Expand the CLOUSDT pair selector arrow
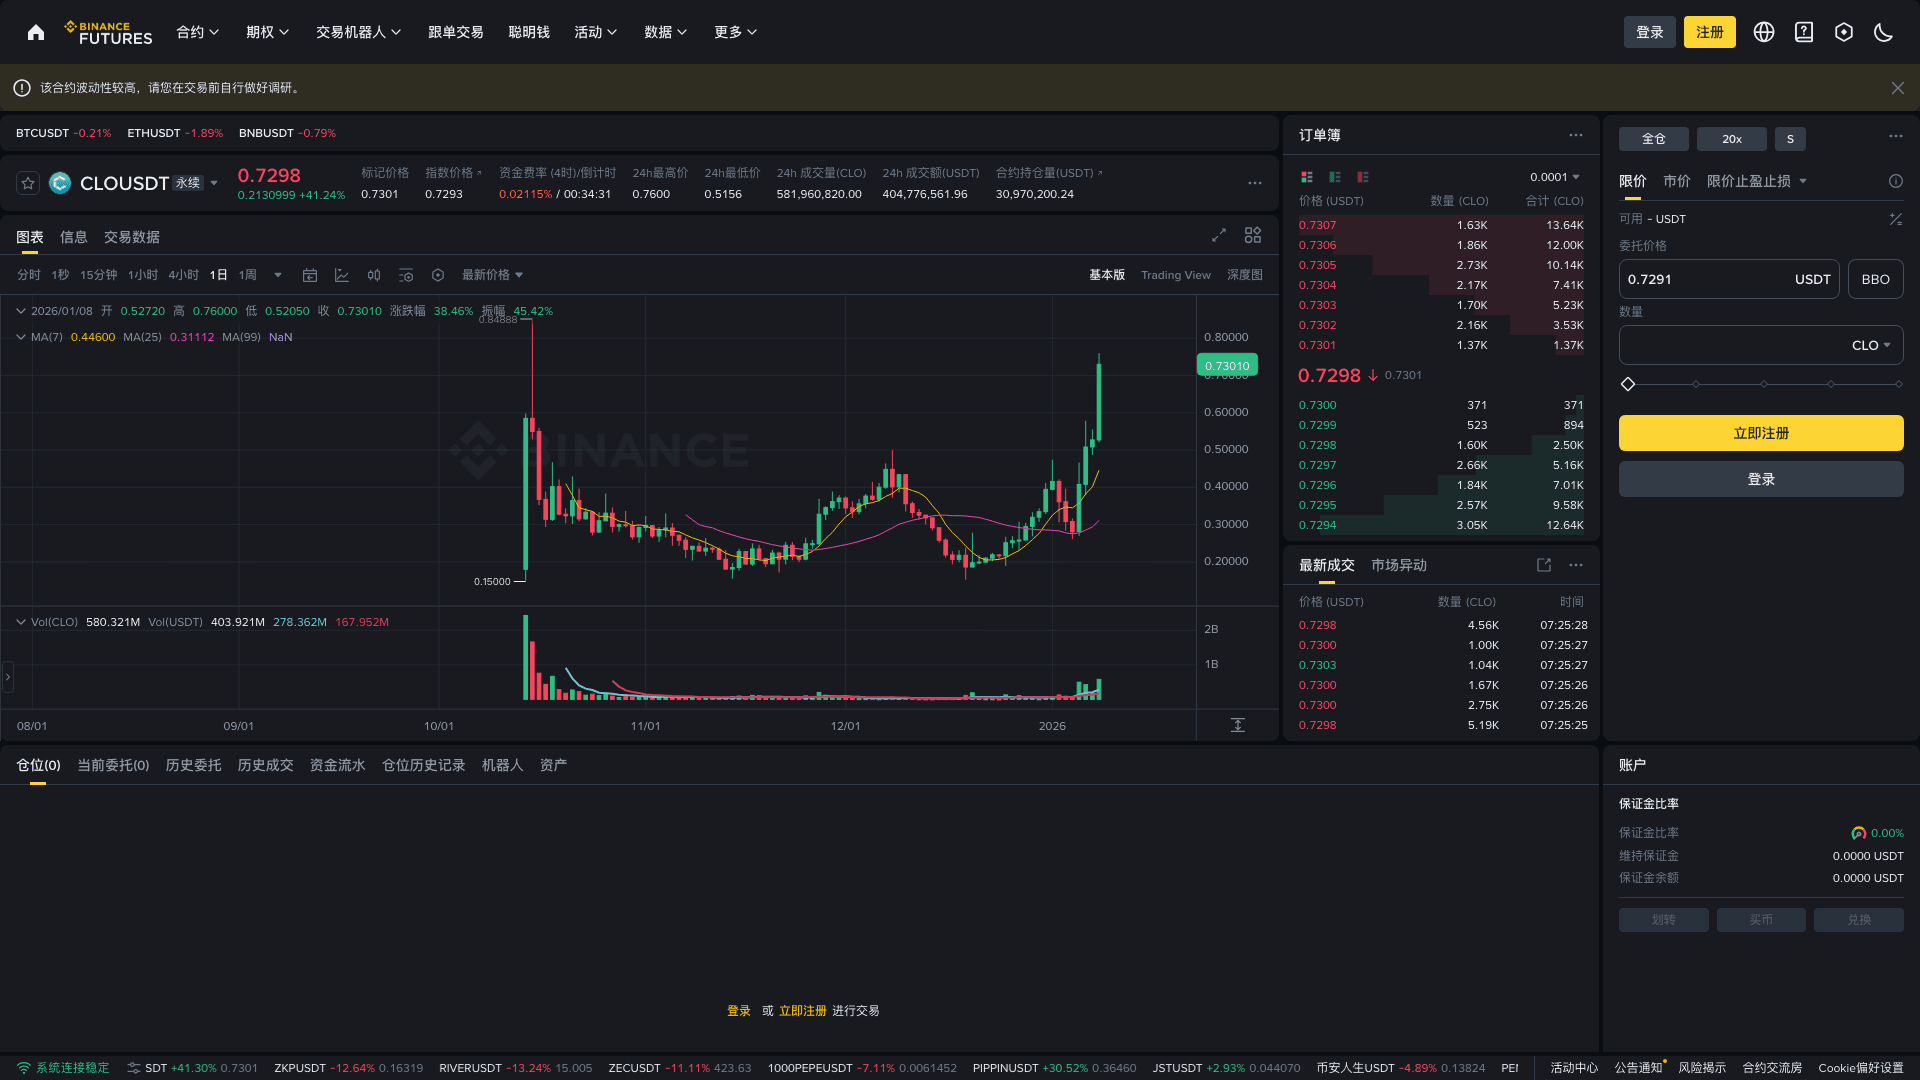Image resolution: width=1920 pixels, height=1080 pixels. pos(214,183)
